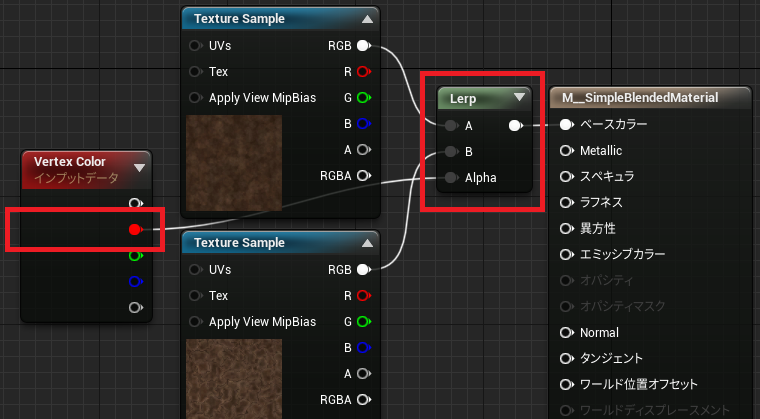Select the upper Texture Sample preview thumbnail
760x419 pixels.
pos(234,163)
